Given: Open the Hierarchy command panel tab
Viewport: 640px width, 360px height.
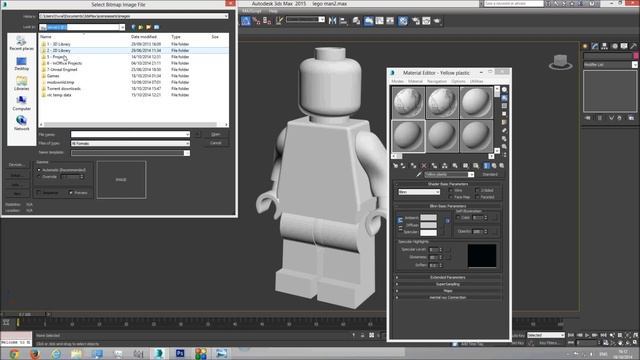Looking at the screenshot, I should (x=604, y=46).
